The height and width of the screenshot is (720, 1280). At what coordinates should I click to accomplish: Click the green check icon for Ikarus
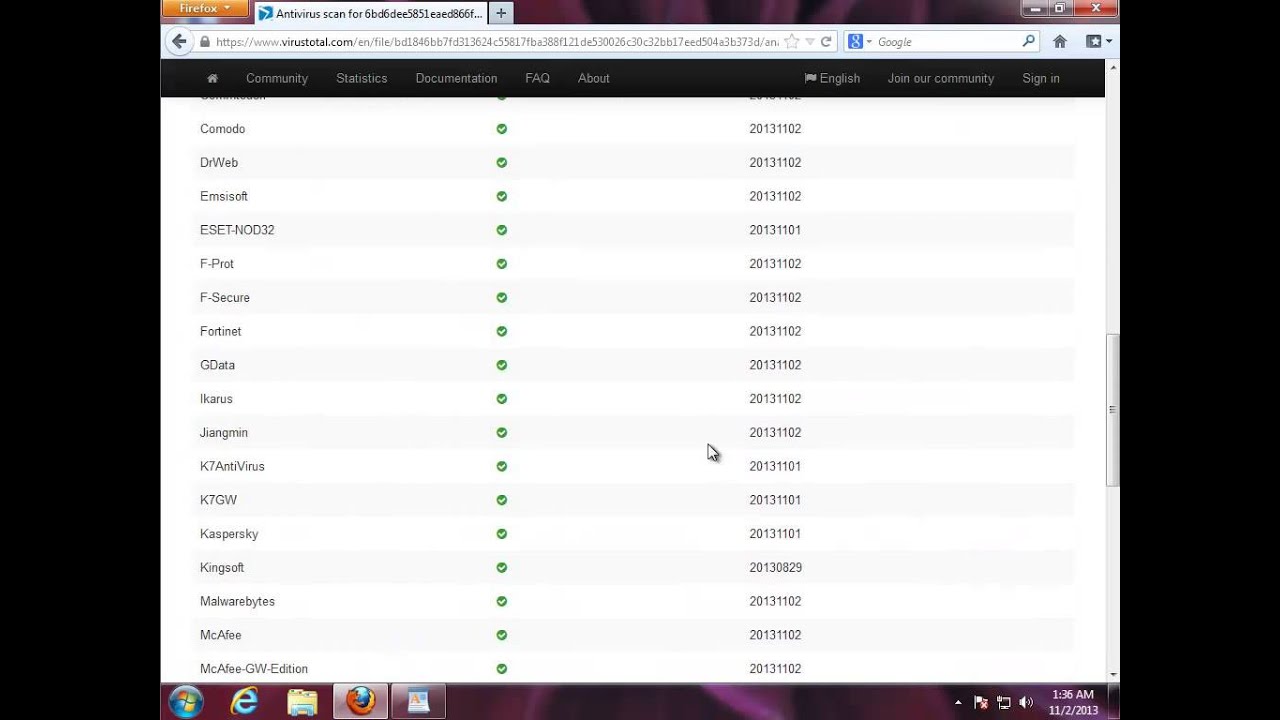click(x=502, y=399)
